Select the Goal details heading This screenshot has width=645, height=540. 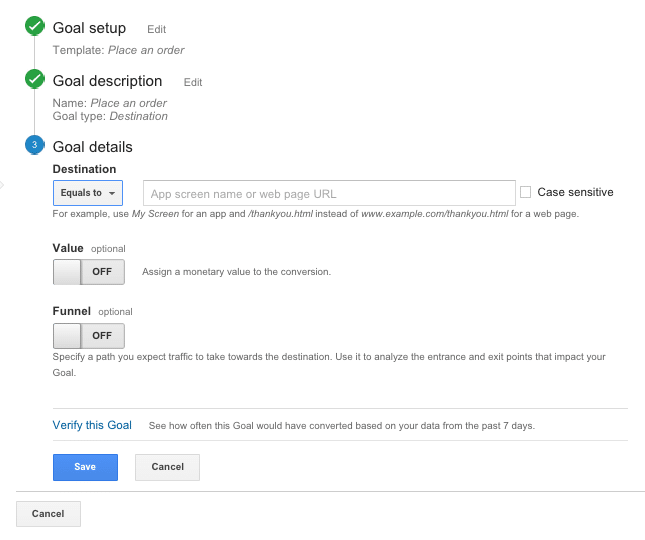point(93,147)
